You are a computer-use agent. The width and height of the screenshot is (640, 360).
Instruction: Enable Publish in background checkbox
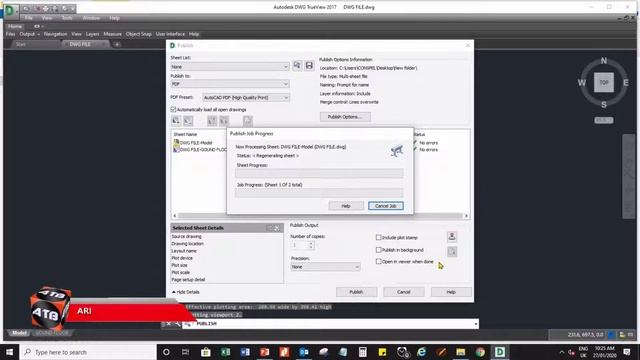point(378,249)
